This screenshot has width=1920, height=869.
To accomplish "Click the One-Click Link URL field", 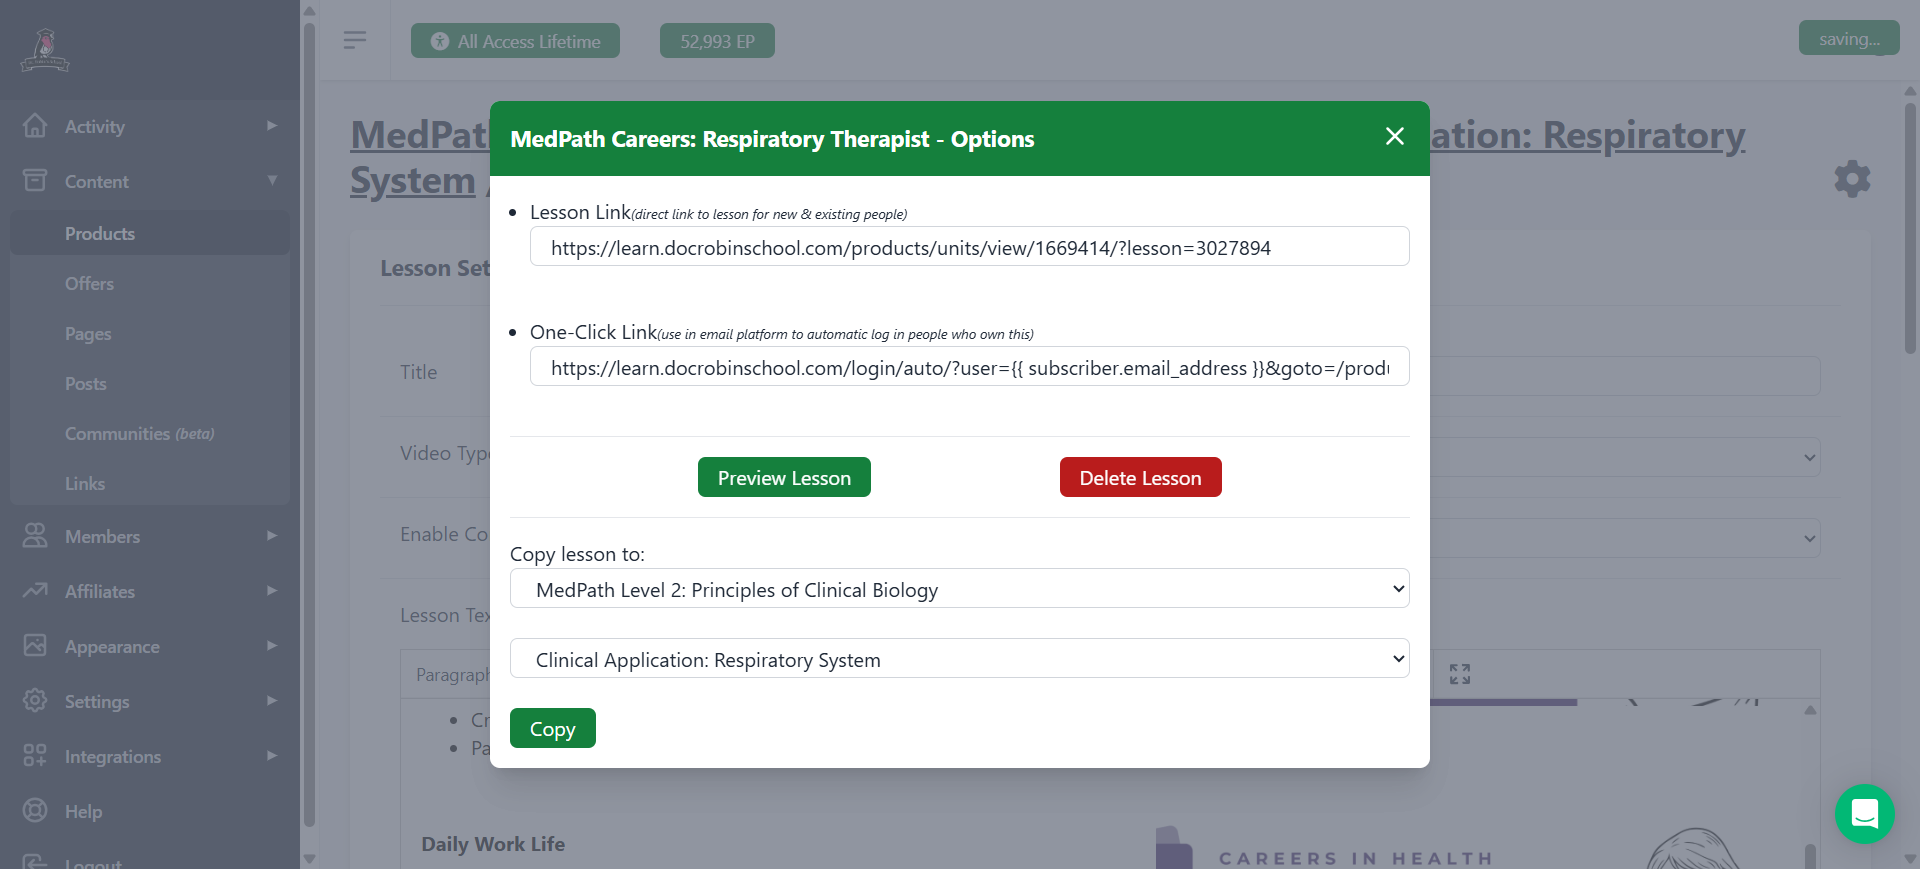I will (968, 367).
